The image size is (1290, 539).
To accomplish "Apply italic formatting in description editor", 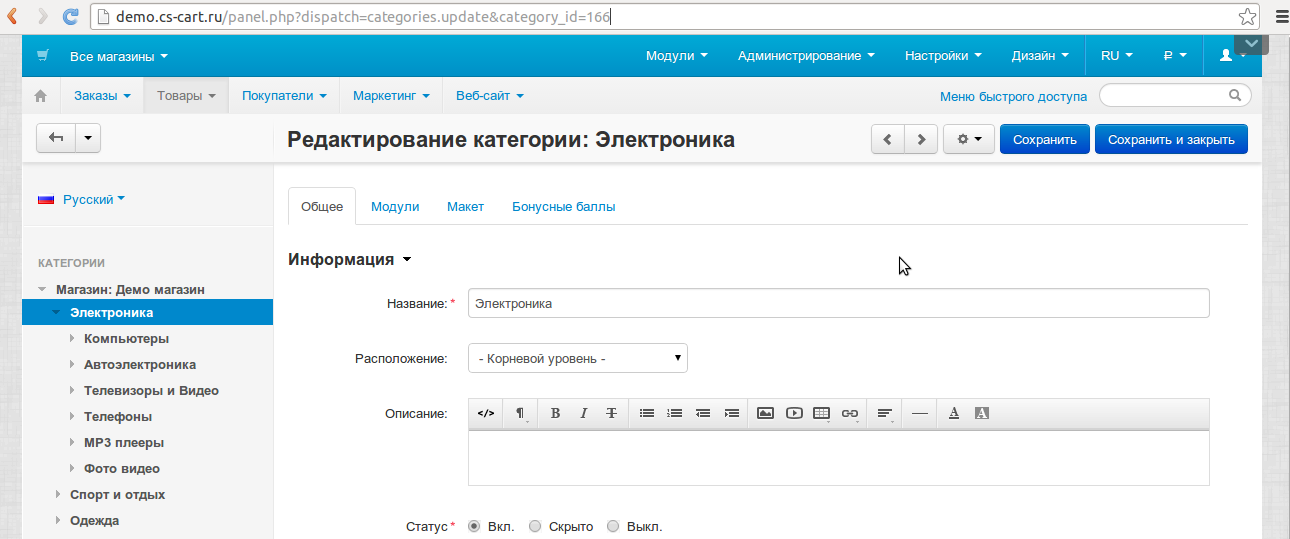I will (583, 413).
